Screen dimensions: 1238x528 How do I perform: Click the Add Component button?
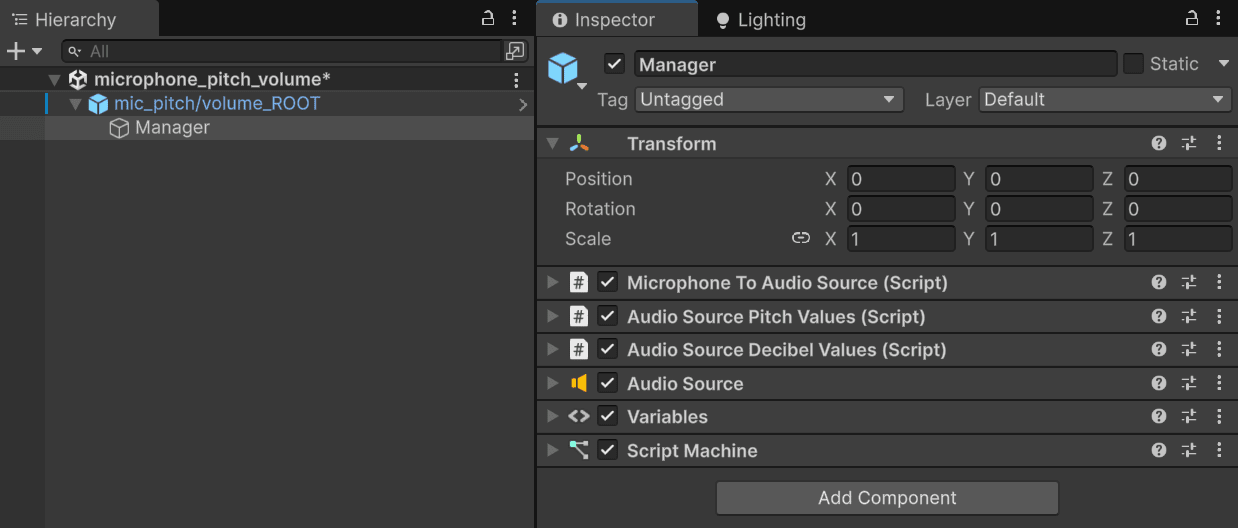[887, 498]
